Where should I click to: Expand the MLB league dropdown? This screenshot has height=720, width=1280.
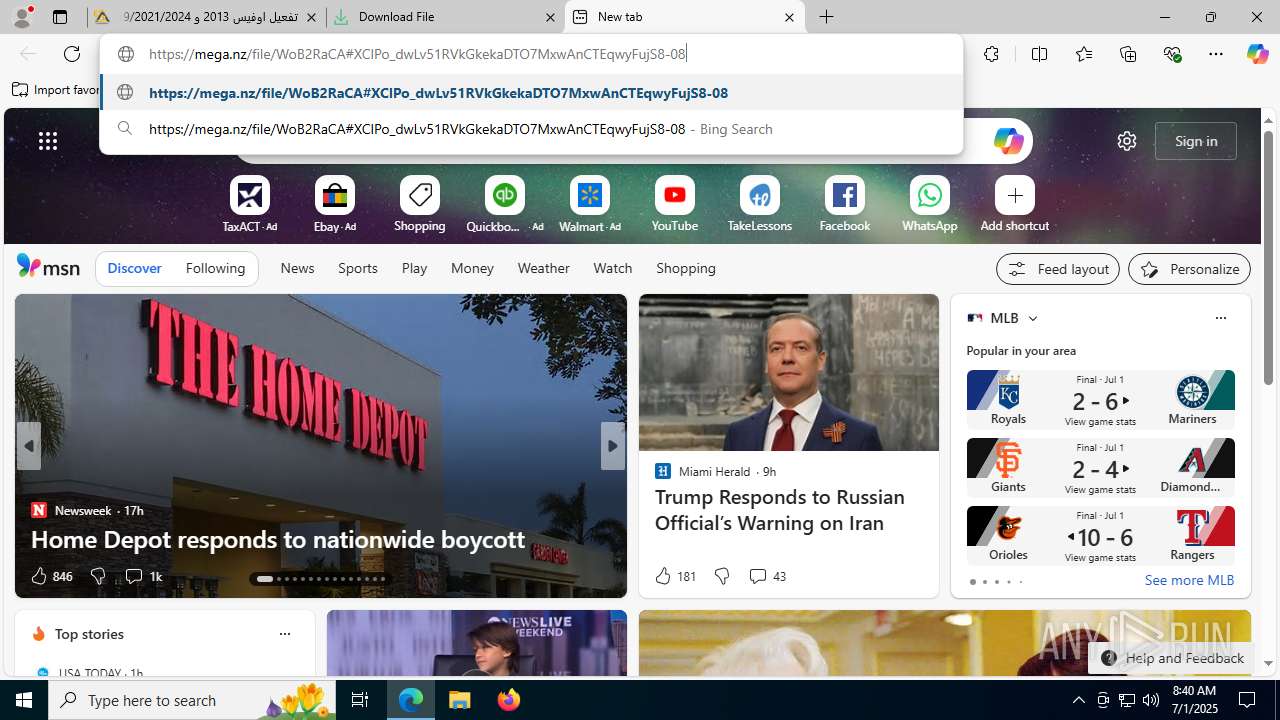[x=1033, y=318]
